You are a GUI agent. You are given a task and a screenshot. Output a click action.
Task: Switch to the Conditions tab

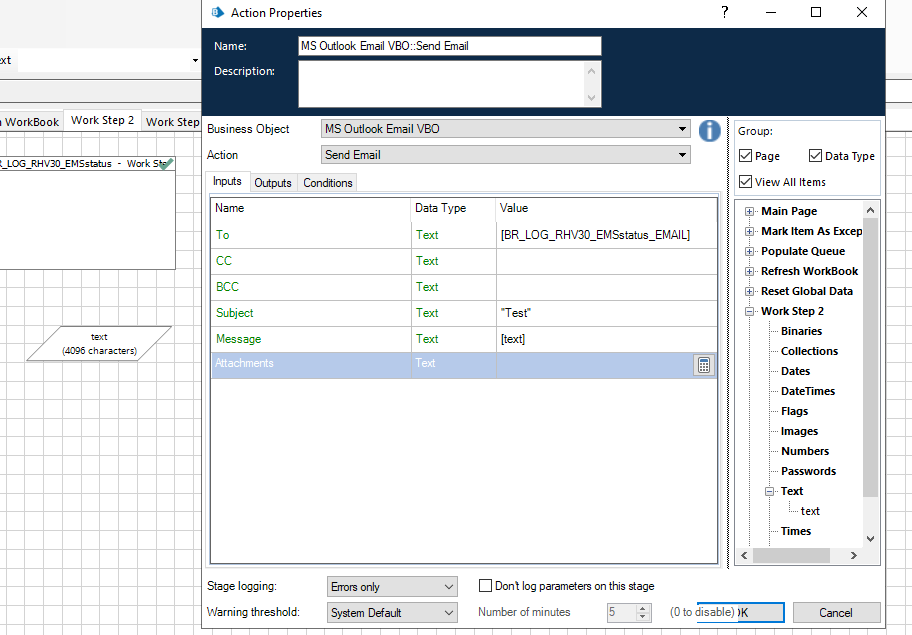click(x=328, y=183)
